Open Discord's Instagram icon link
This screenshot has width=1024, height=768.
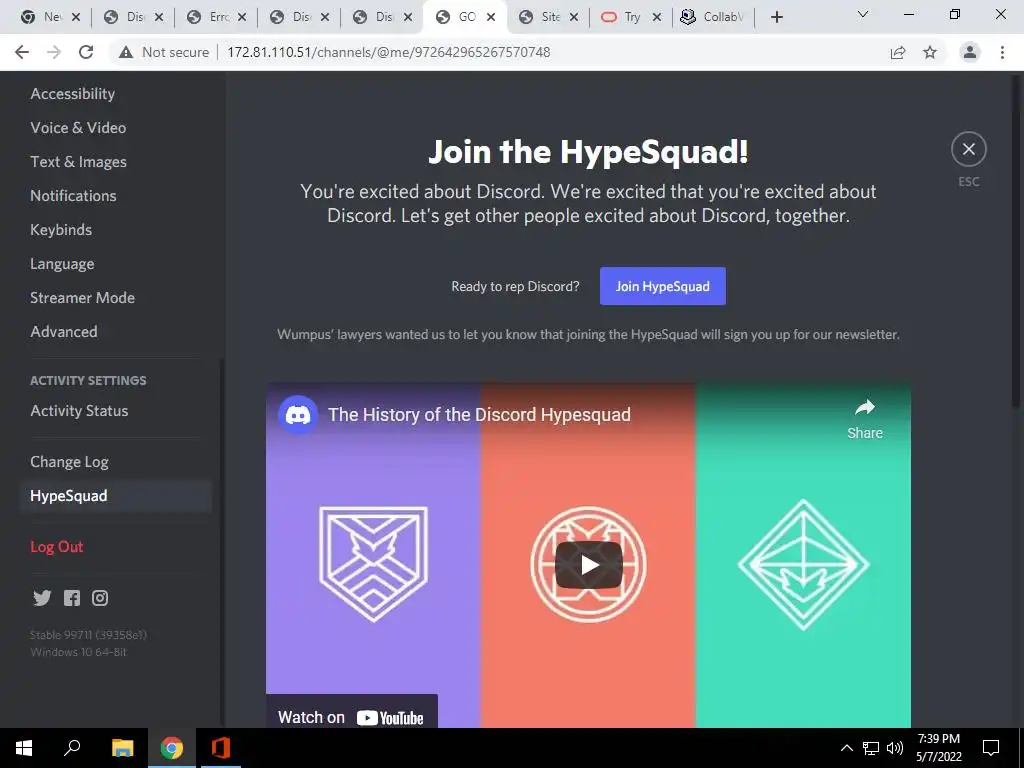100,598
